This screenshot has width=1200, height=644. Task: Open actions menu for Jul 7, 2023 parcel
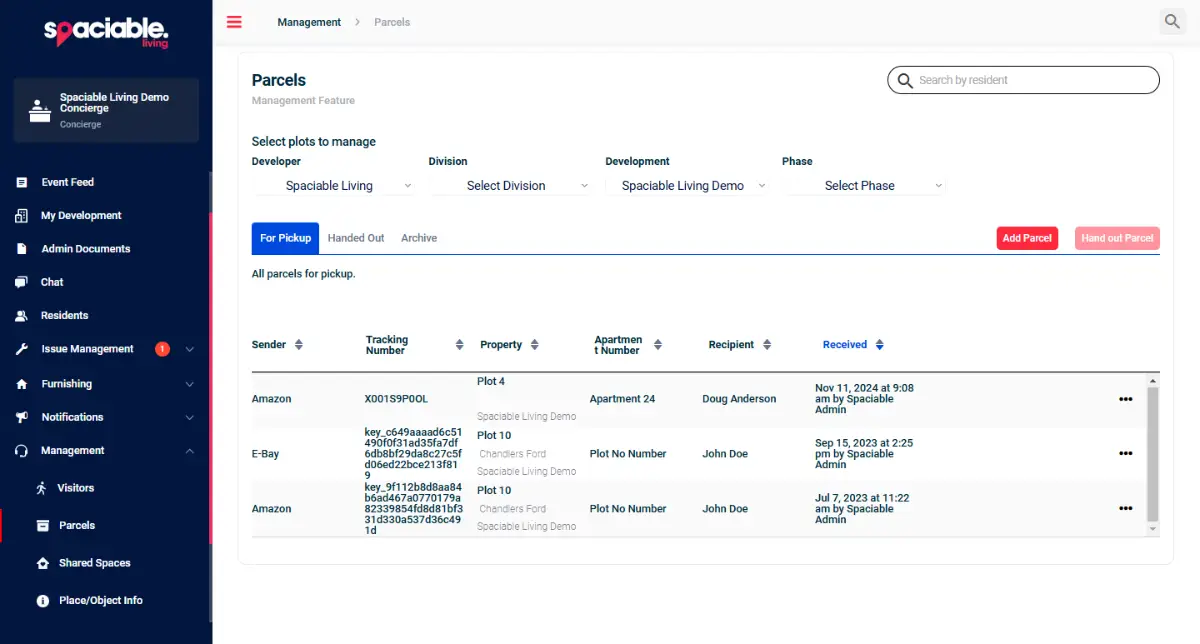tap(1125, 509)
